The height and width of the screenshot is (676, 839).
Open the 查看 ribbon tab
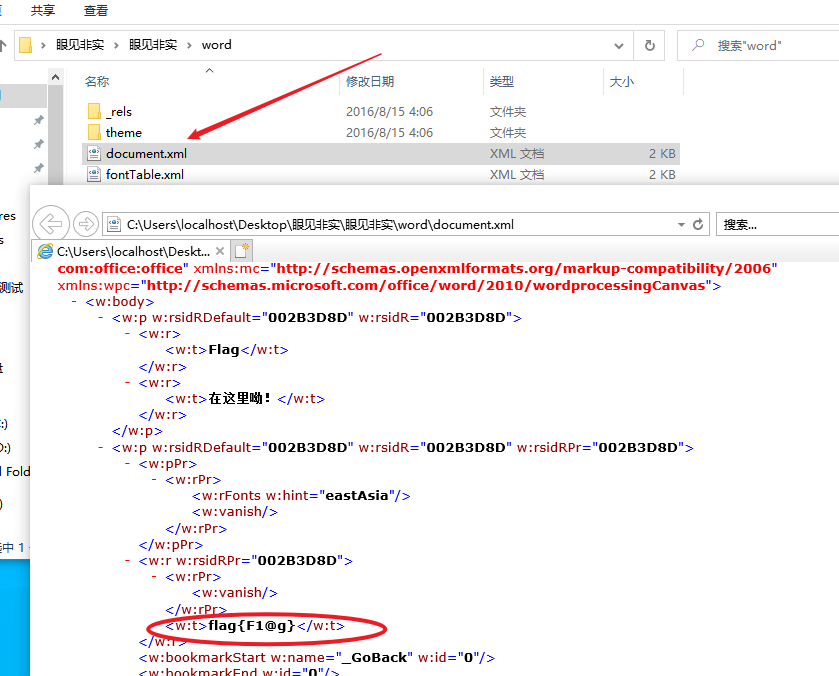click(x=96, y=10)
